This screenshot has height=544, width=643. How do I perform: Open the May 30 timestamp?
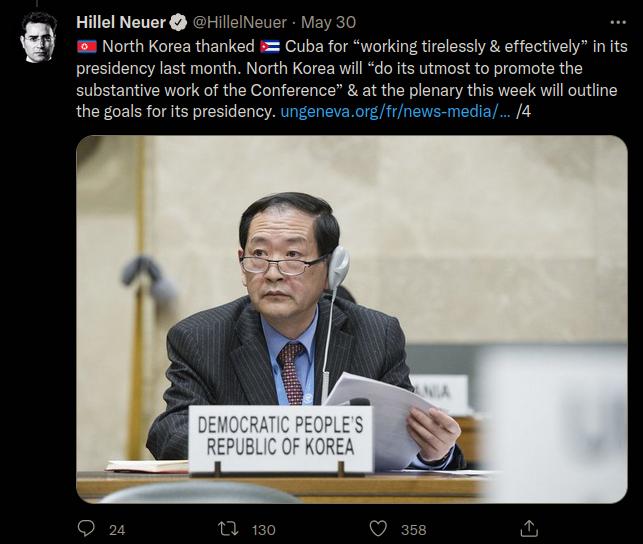coord(328,22)
